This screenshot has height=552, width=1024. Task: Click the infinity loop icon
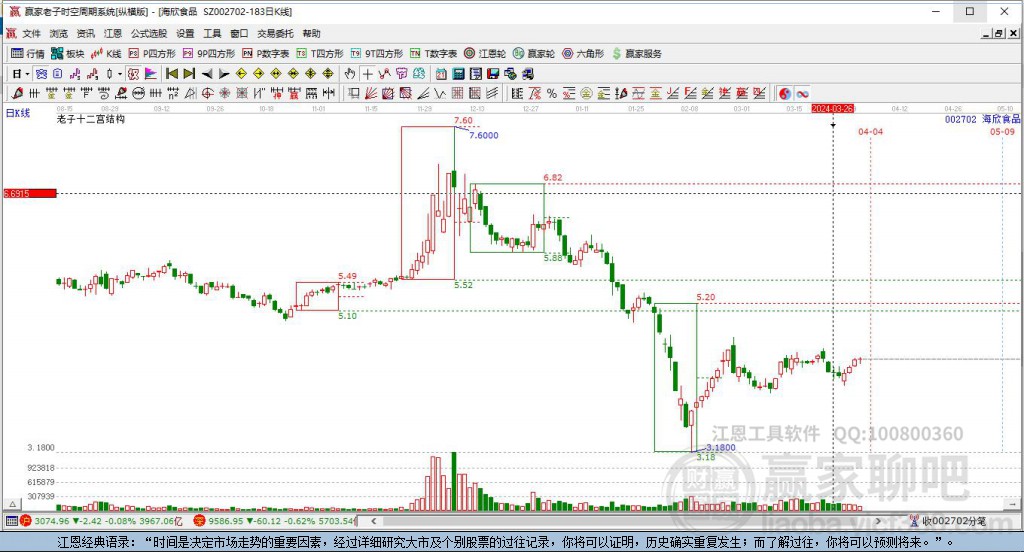[x=803, y=93]
